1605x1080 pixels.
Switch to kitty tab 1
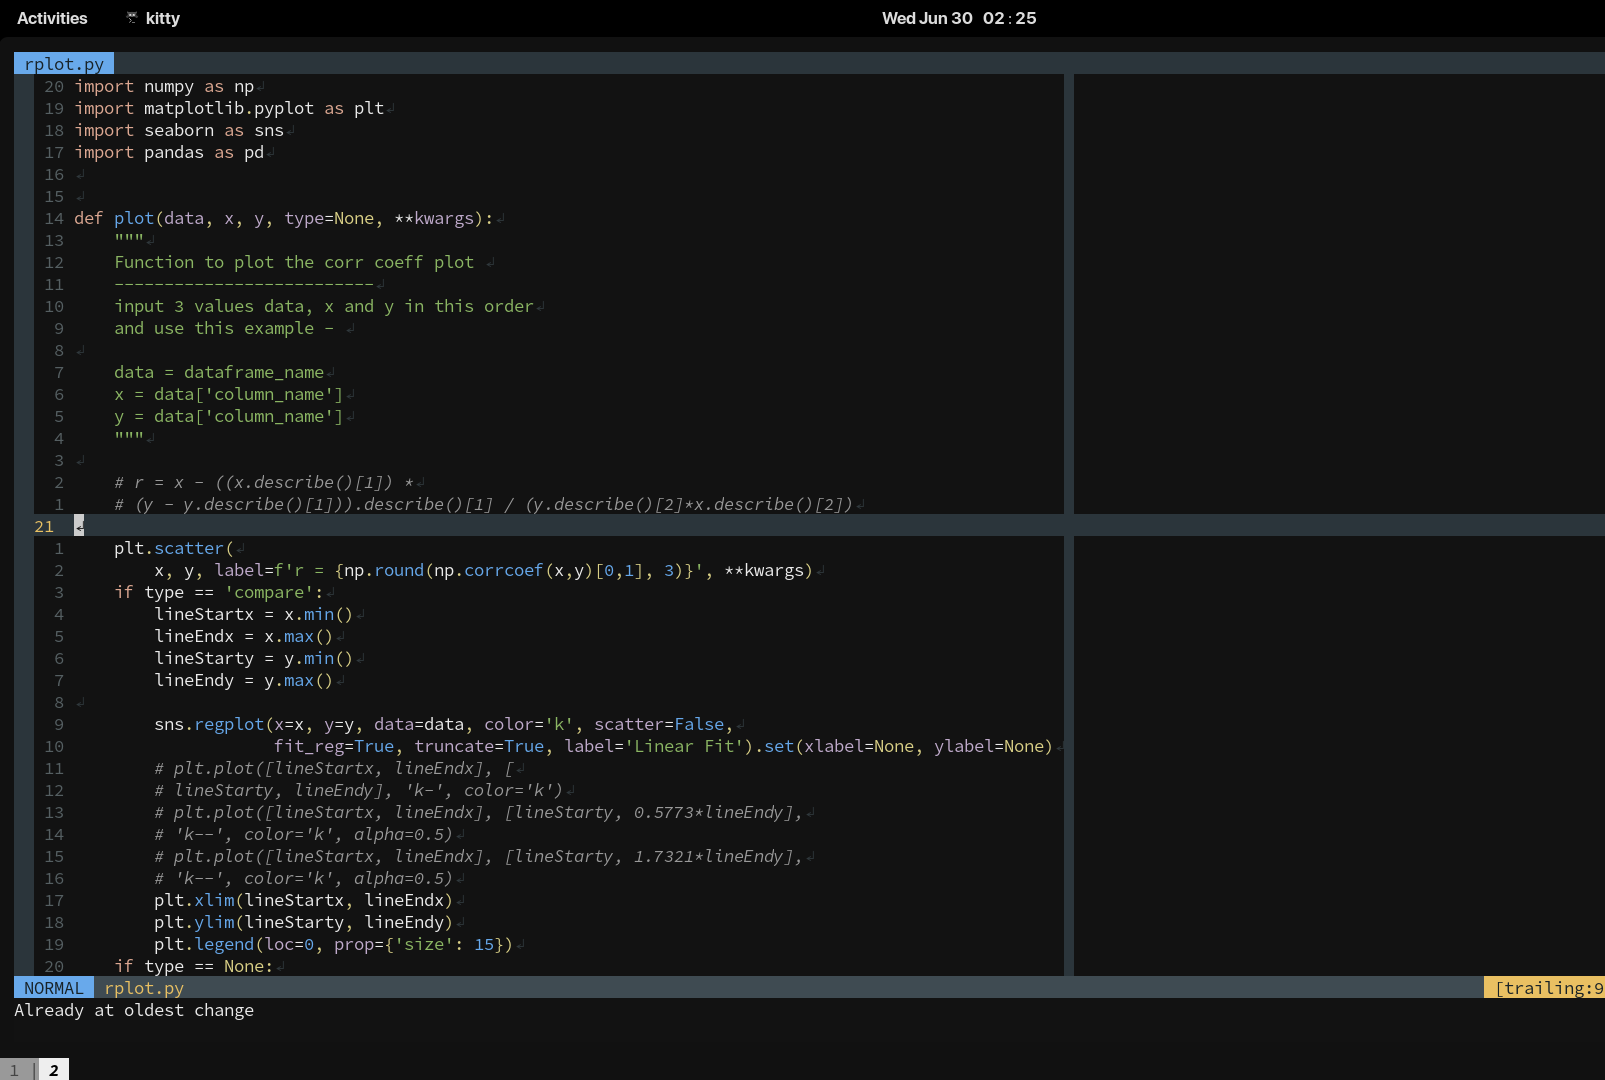pyautogui.click(x=14, y=1070)
